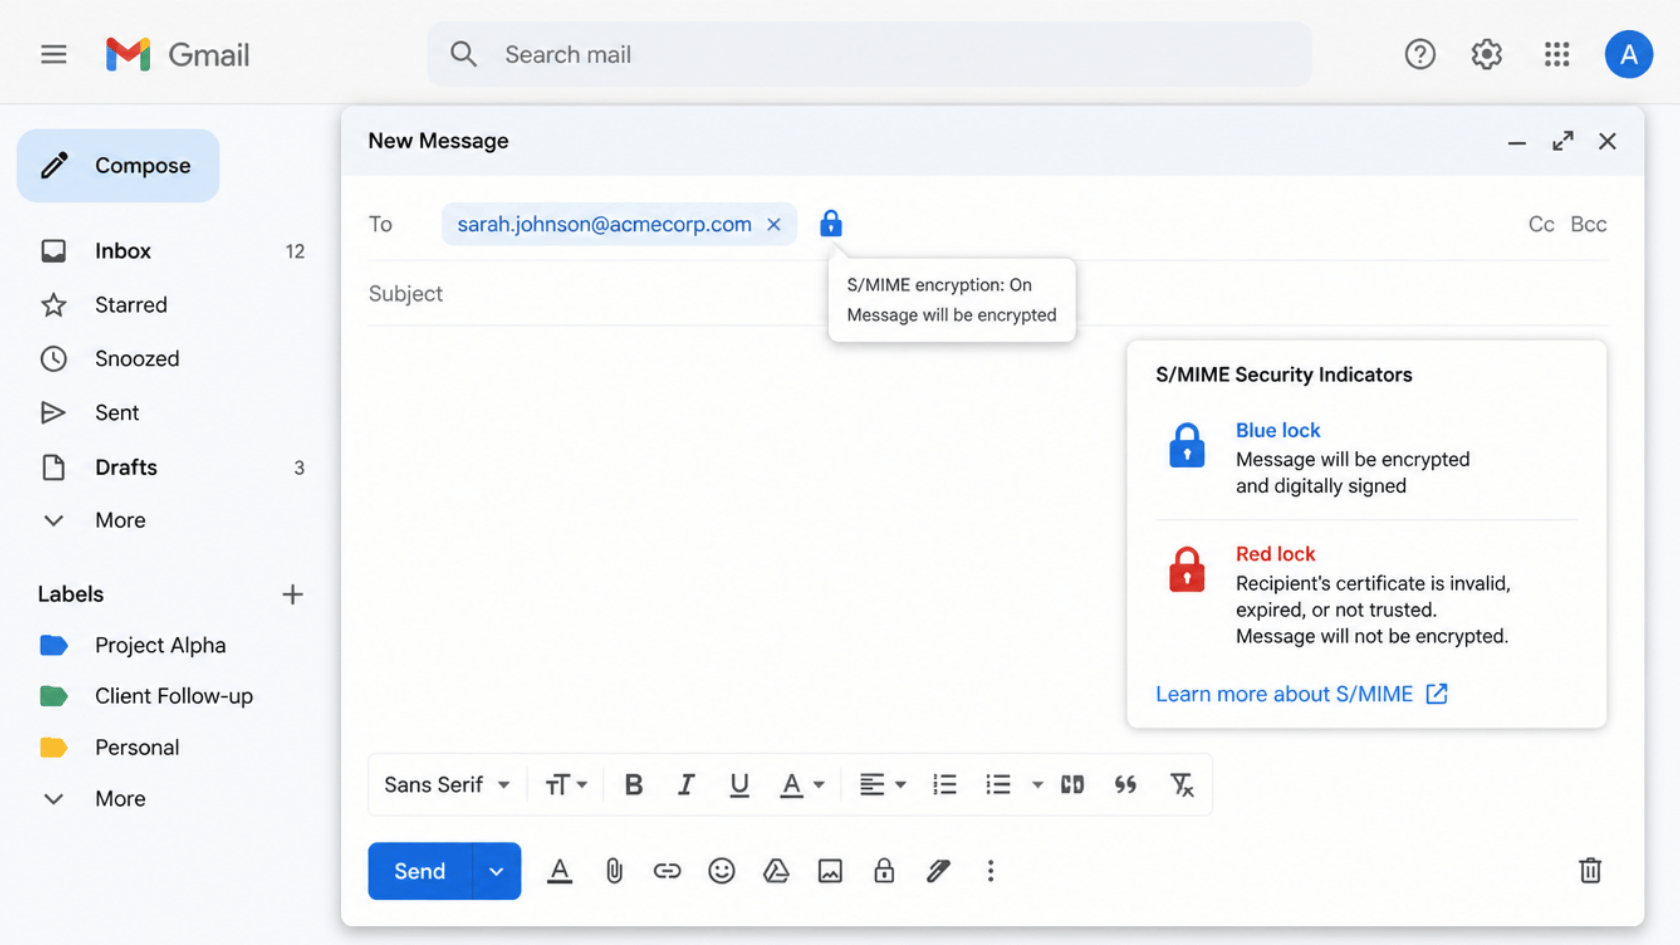Screen dimensions: 1680x945
Task: Create new label with plus icon
Action: [x=292, y=594]
